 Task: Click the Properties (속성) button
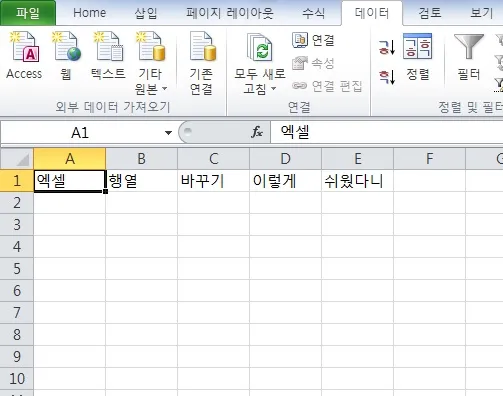click(x=313, y=63)
